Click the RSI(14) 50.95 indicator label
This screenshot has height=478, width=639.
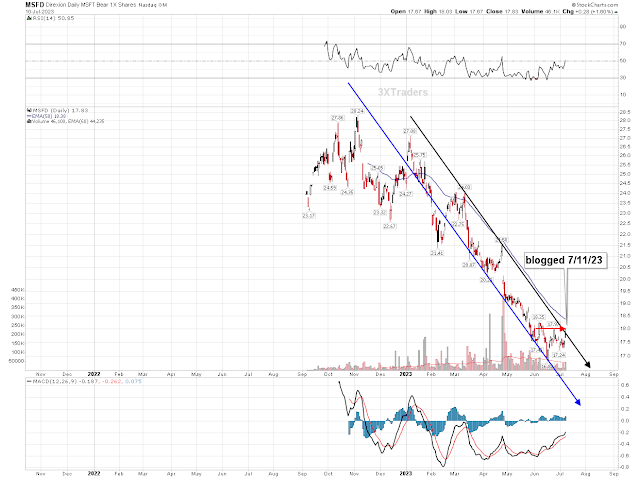click(53, 18)
